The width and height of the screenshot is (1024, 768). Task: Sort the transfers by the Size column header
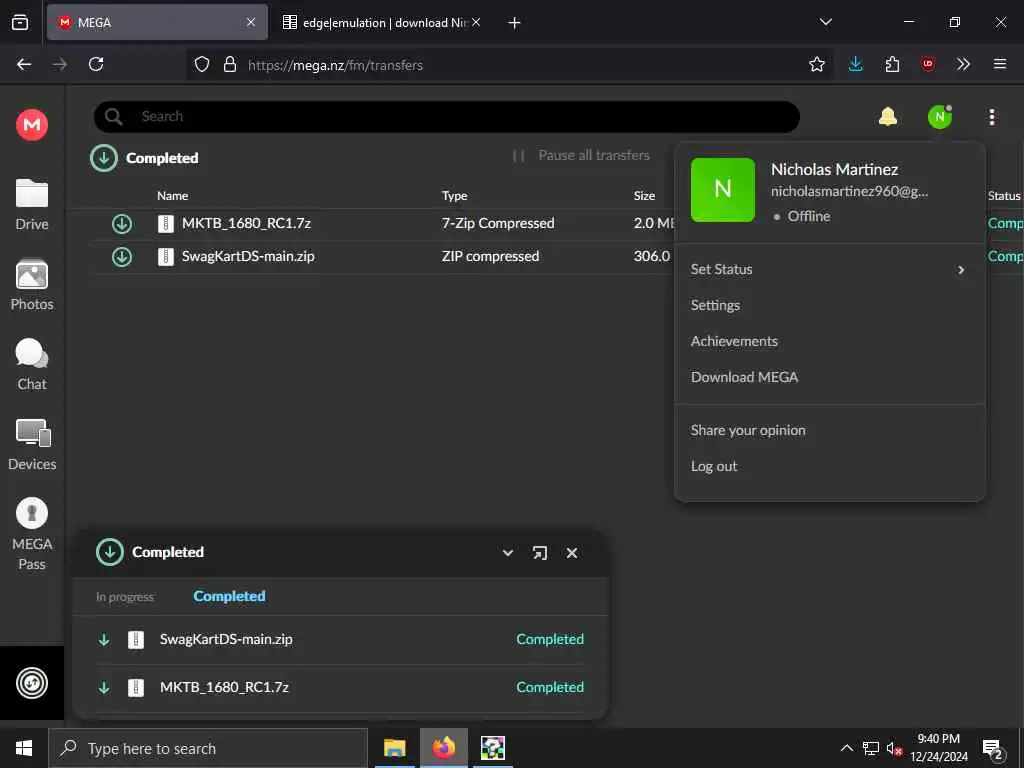click(x=644, y=195)
